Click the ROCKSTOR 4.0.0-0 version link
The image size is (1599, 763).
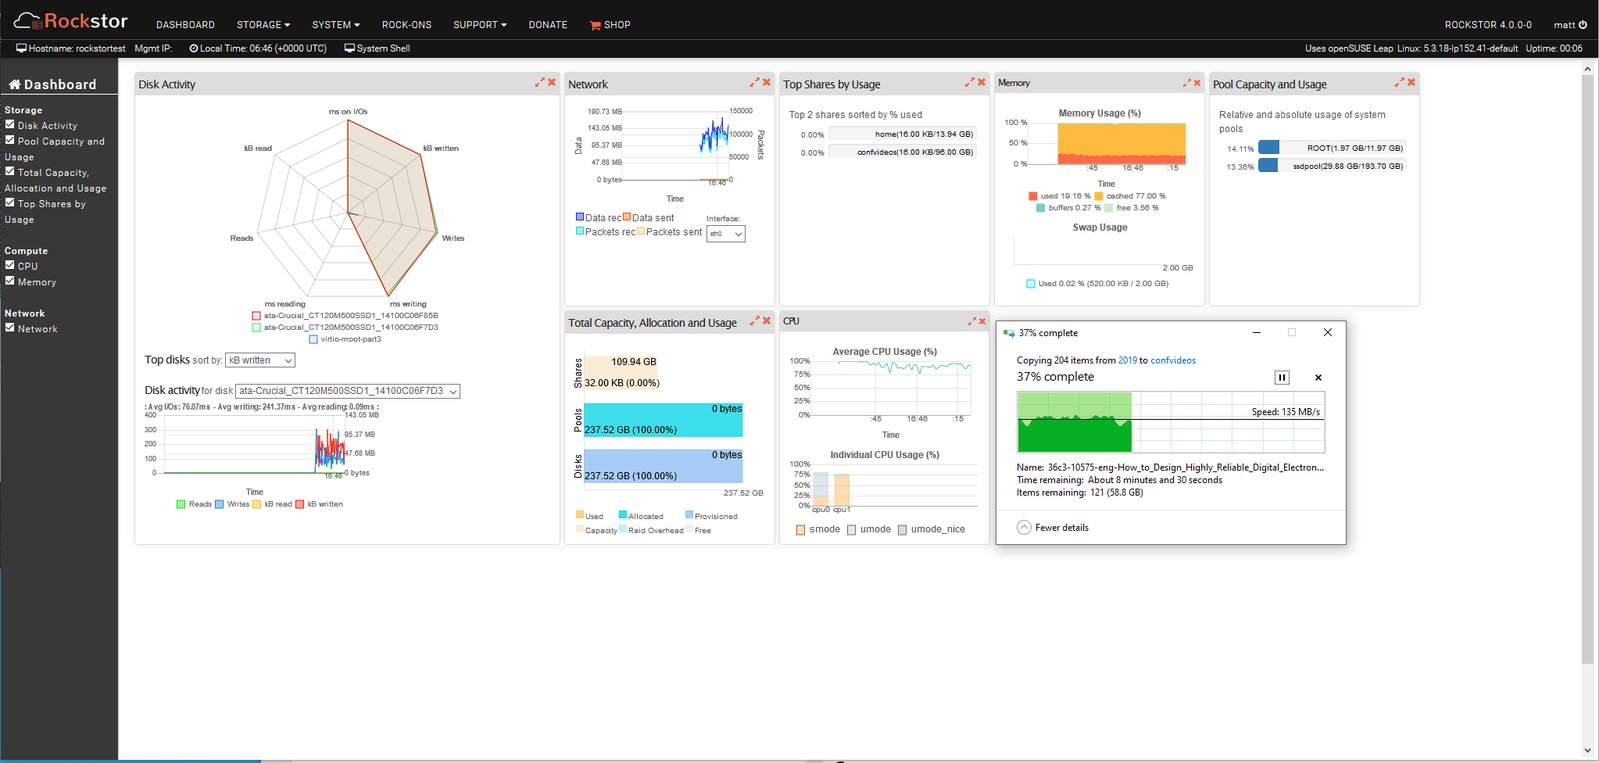[1488, 25]
